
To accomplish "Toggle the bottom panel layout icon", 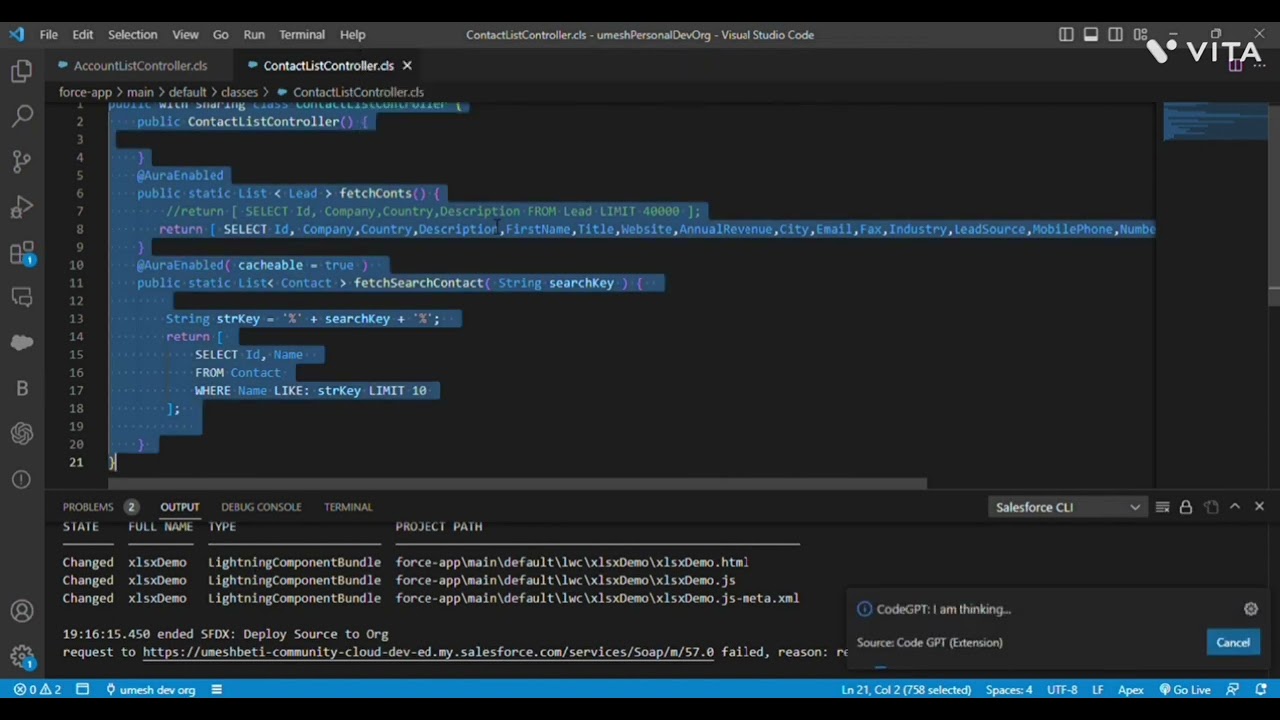I will (1091, 34).
